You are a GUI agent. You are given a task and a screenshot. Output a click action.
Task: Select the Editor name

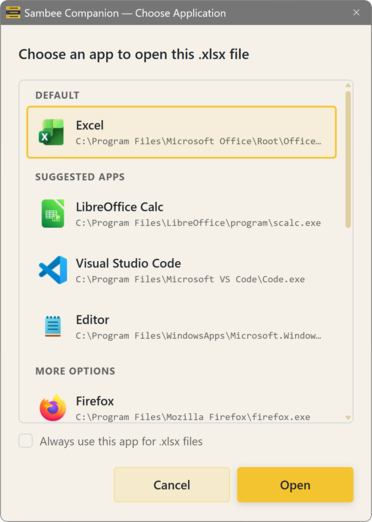92,320
